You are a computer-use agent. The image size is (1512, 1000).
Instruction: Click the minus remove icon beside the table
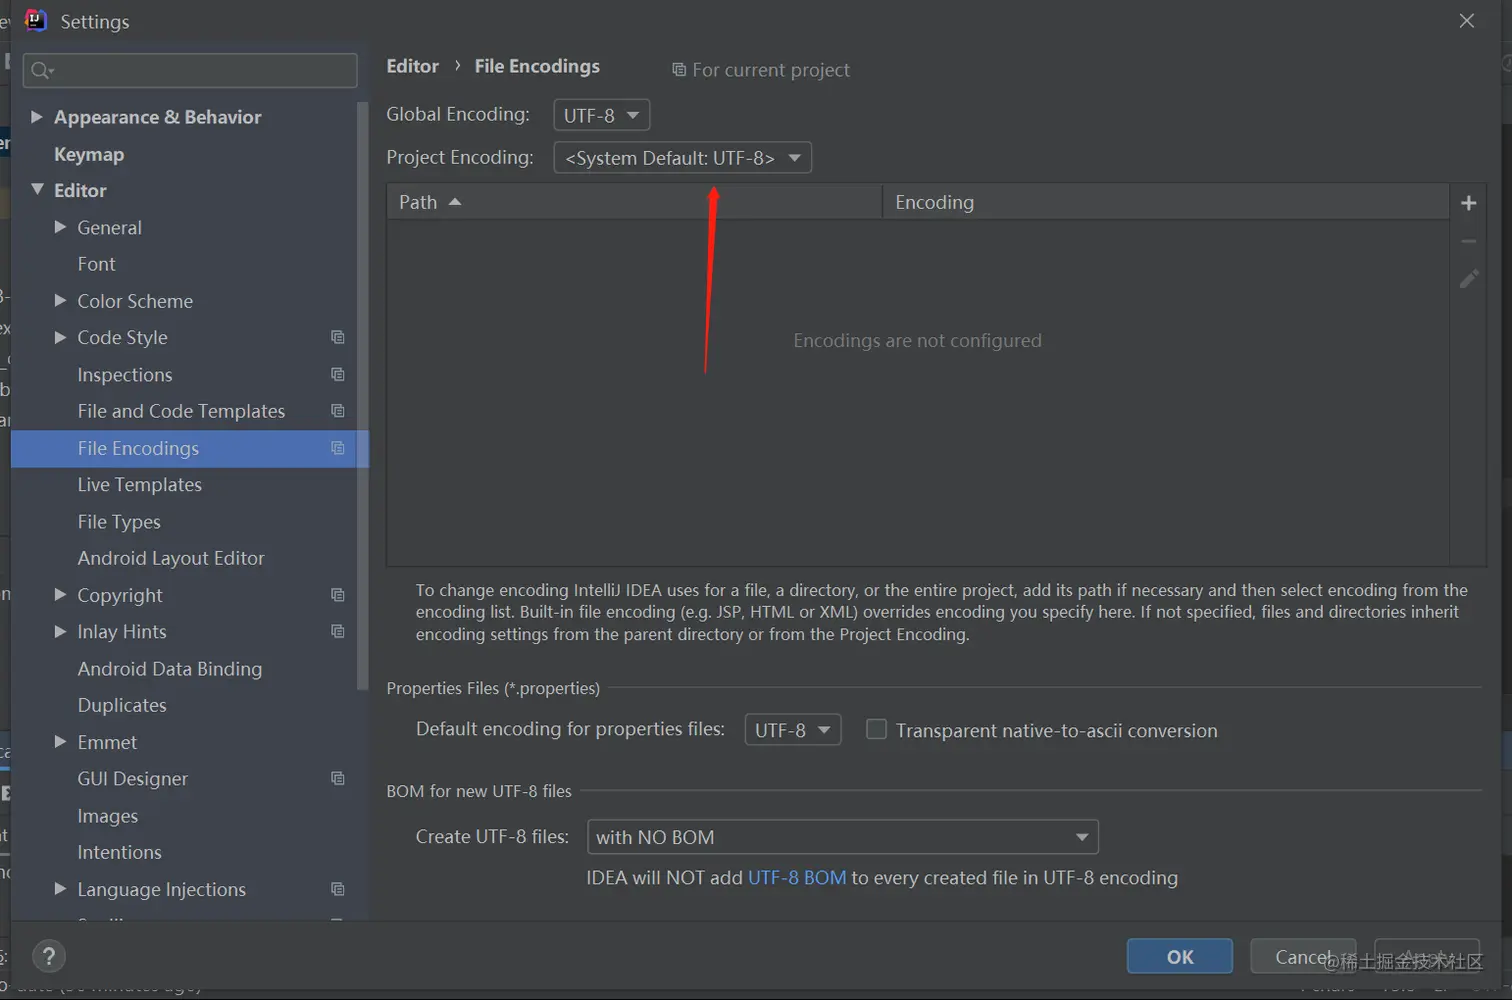click(x=1468, y=241)
